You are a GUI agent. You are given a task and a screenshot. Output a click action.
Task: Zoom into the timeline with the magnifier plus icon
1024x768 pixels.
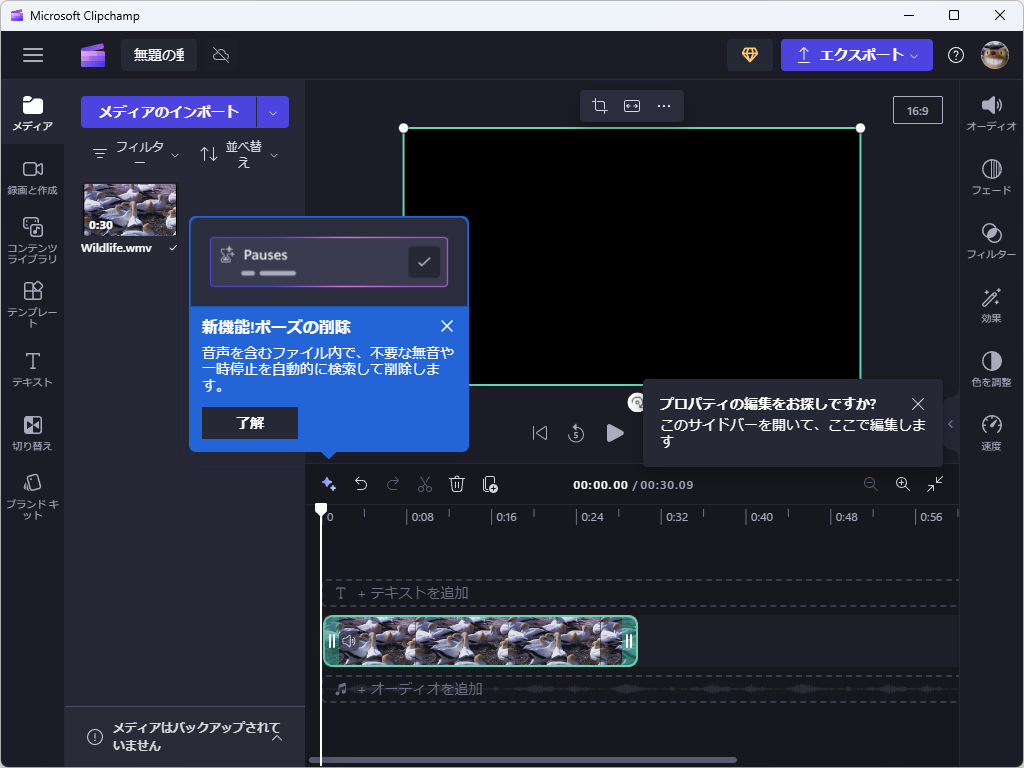tap(903, 484)
